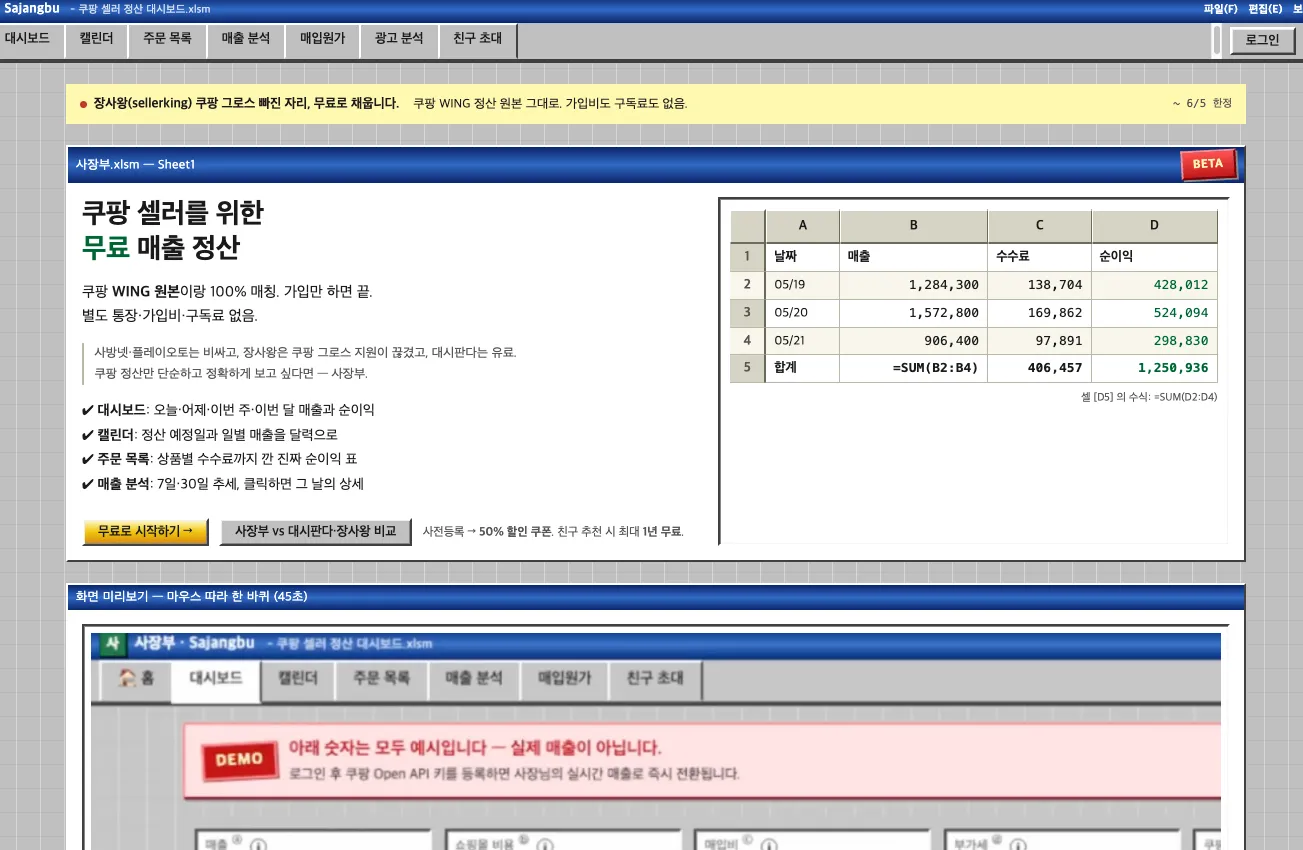Select column header B in the sheet

(913, 226)
